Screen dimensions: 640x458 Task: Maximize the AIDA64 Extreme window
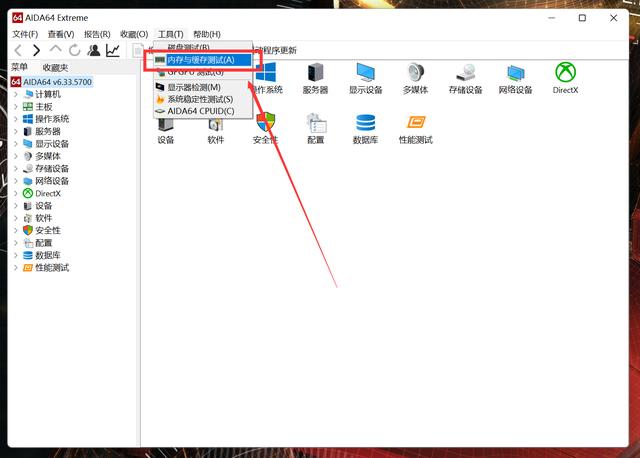click(582, 18)
